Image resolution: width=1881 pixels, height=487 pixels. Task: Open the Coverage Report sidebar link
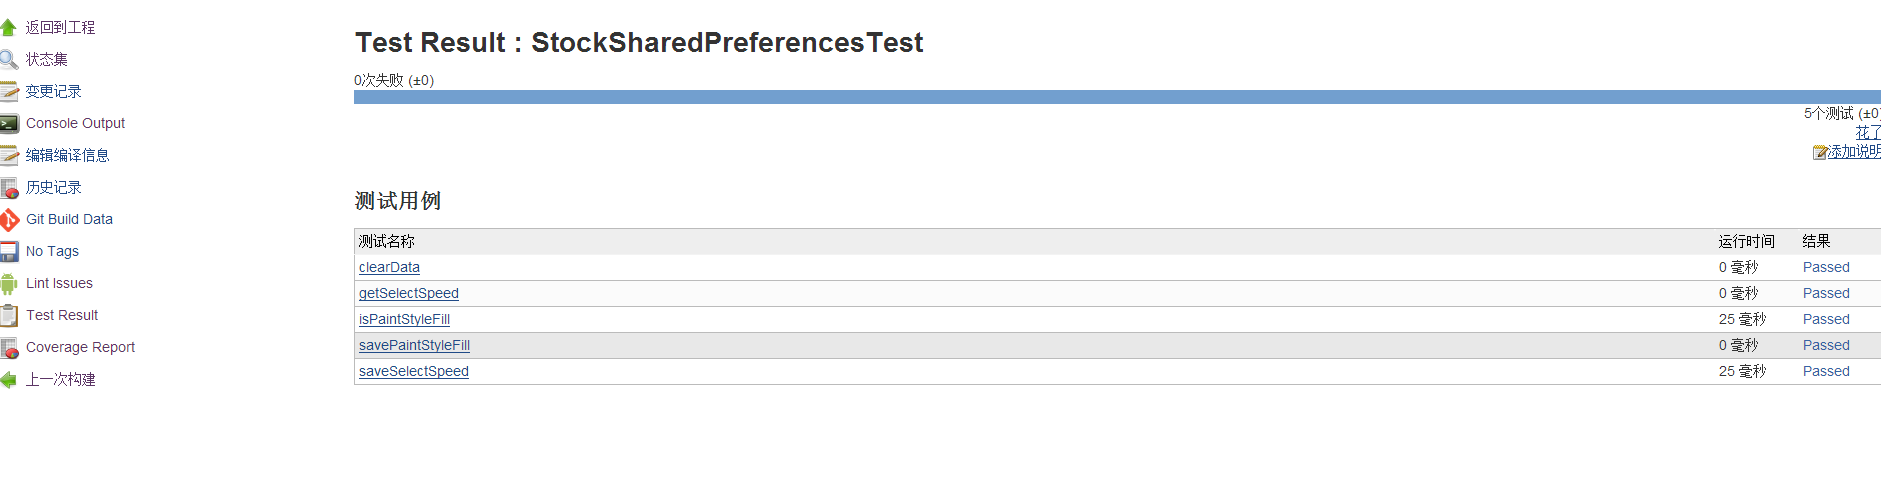(80, 347)
